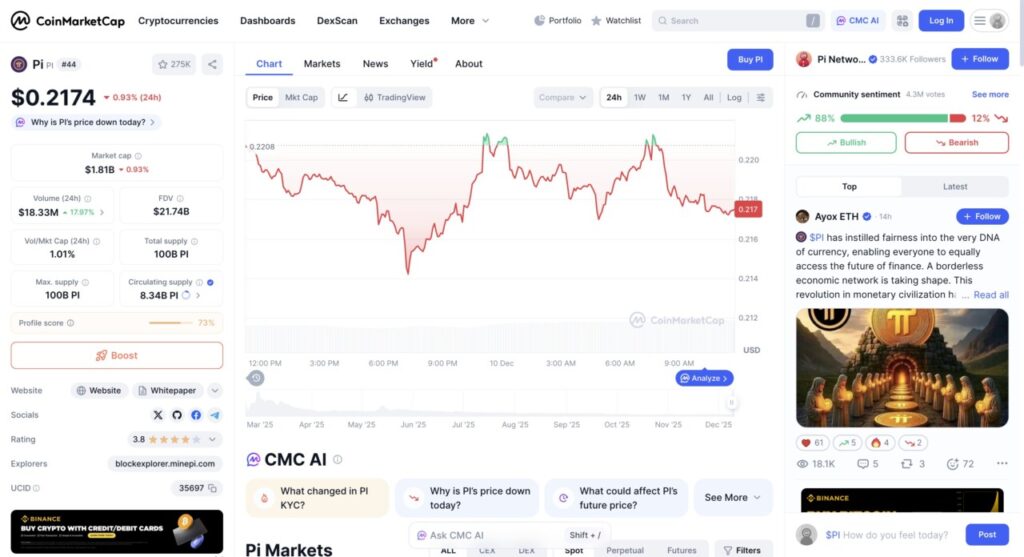Click the star watchlist icon showing 275K

[x=174, y=64]
